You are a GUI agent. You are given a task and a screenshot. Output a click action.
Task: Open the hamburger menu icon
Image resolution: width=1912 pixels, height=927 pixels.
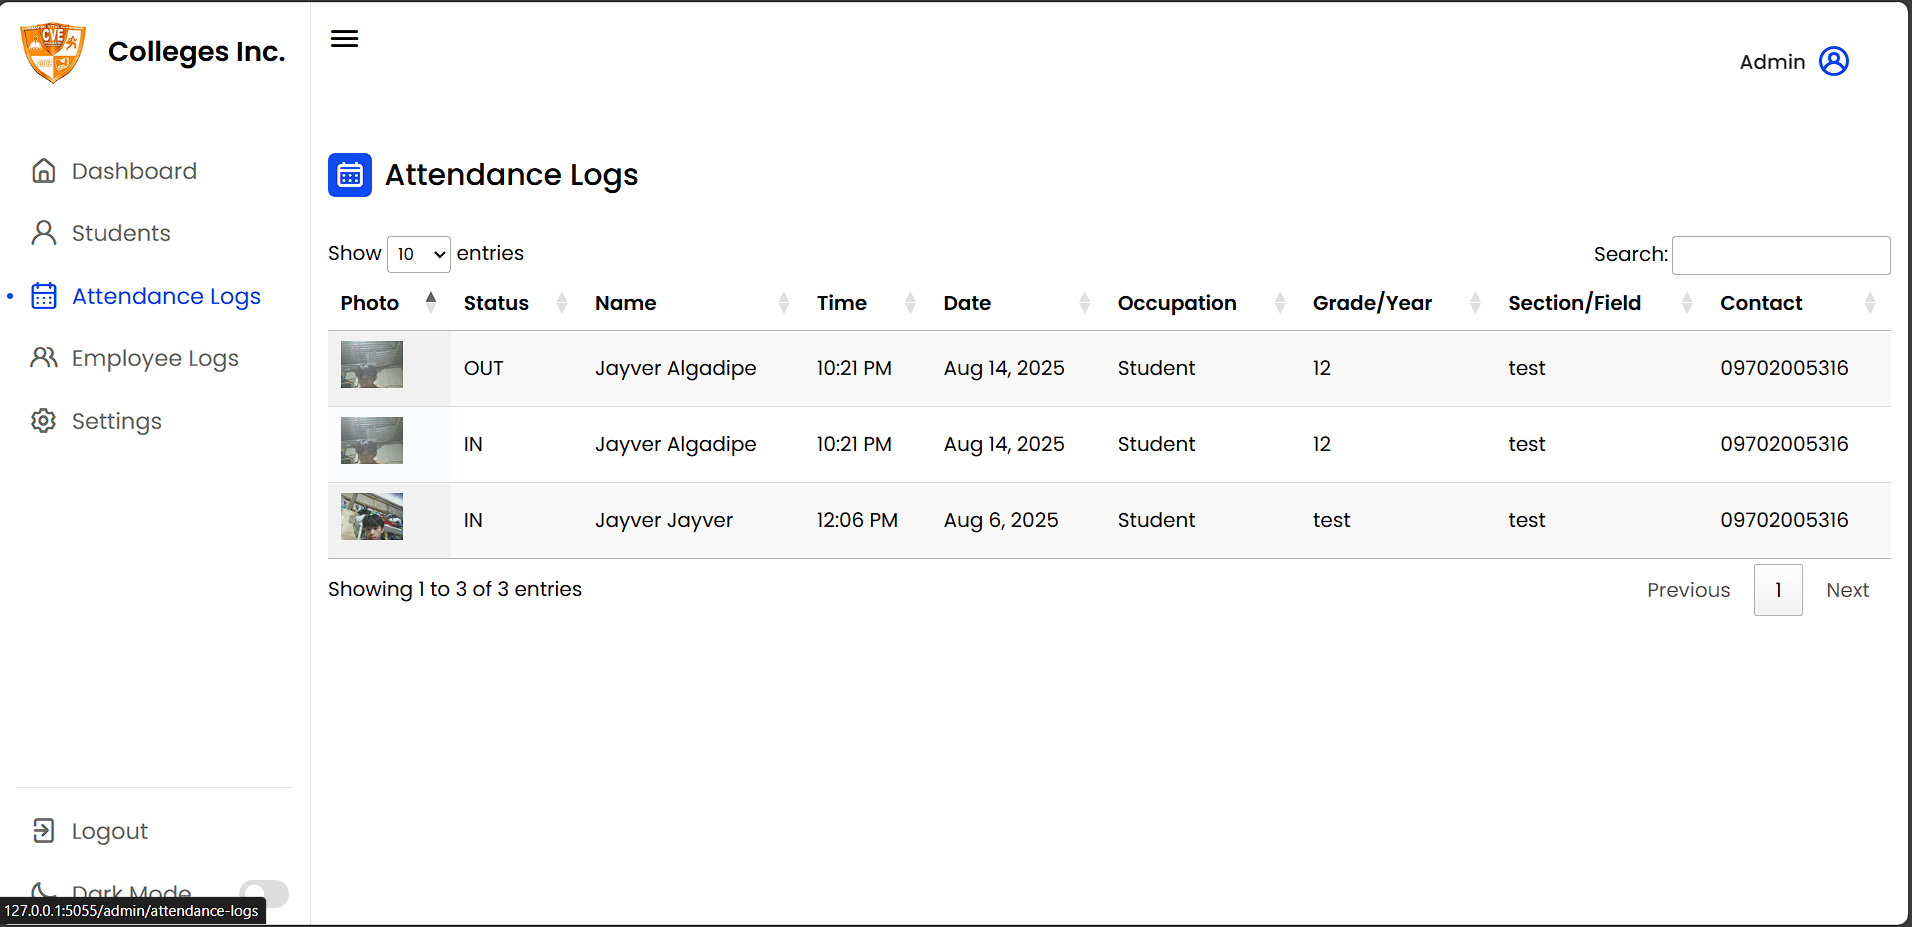(344, 39)
